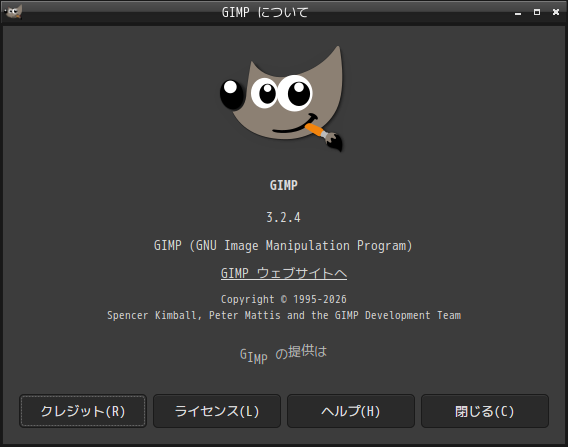
Task: Click the version number 3.2.4
Action: point(283,217)
